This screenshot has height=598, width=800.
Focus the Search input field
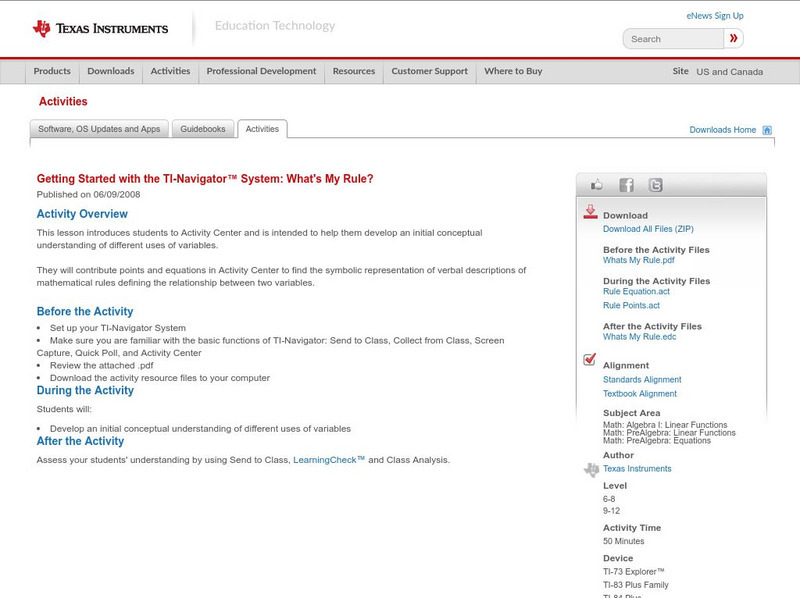pyautogui.click(x=673, y=39)
